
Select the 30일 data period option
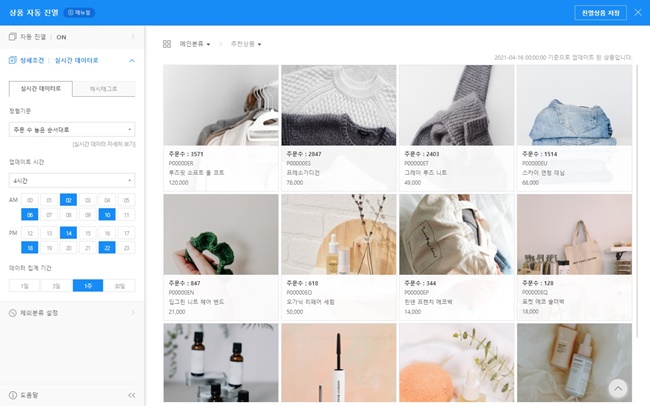120,285
